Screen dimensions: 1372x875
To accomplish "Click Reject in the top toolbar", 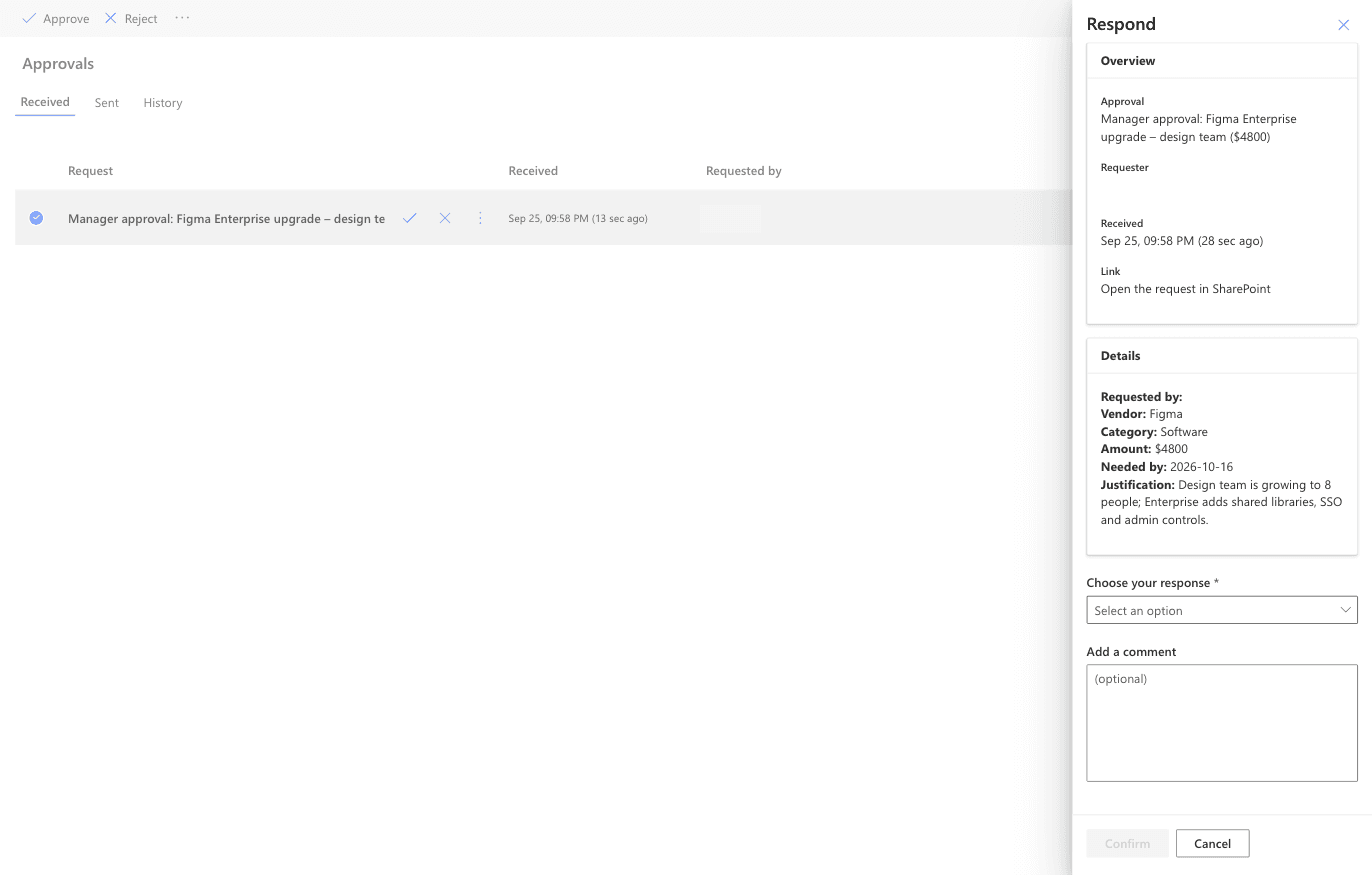I will coord(131,19).
